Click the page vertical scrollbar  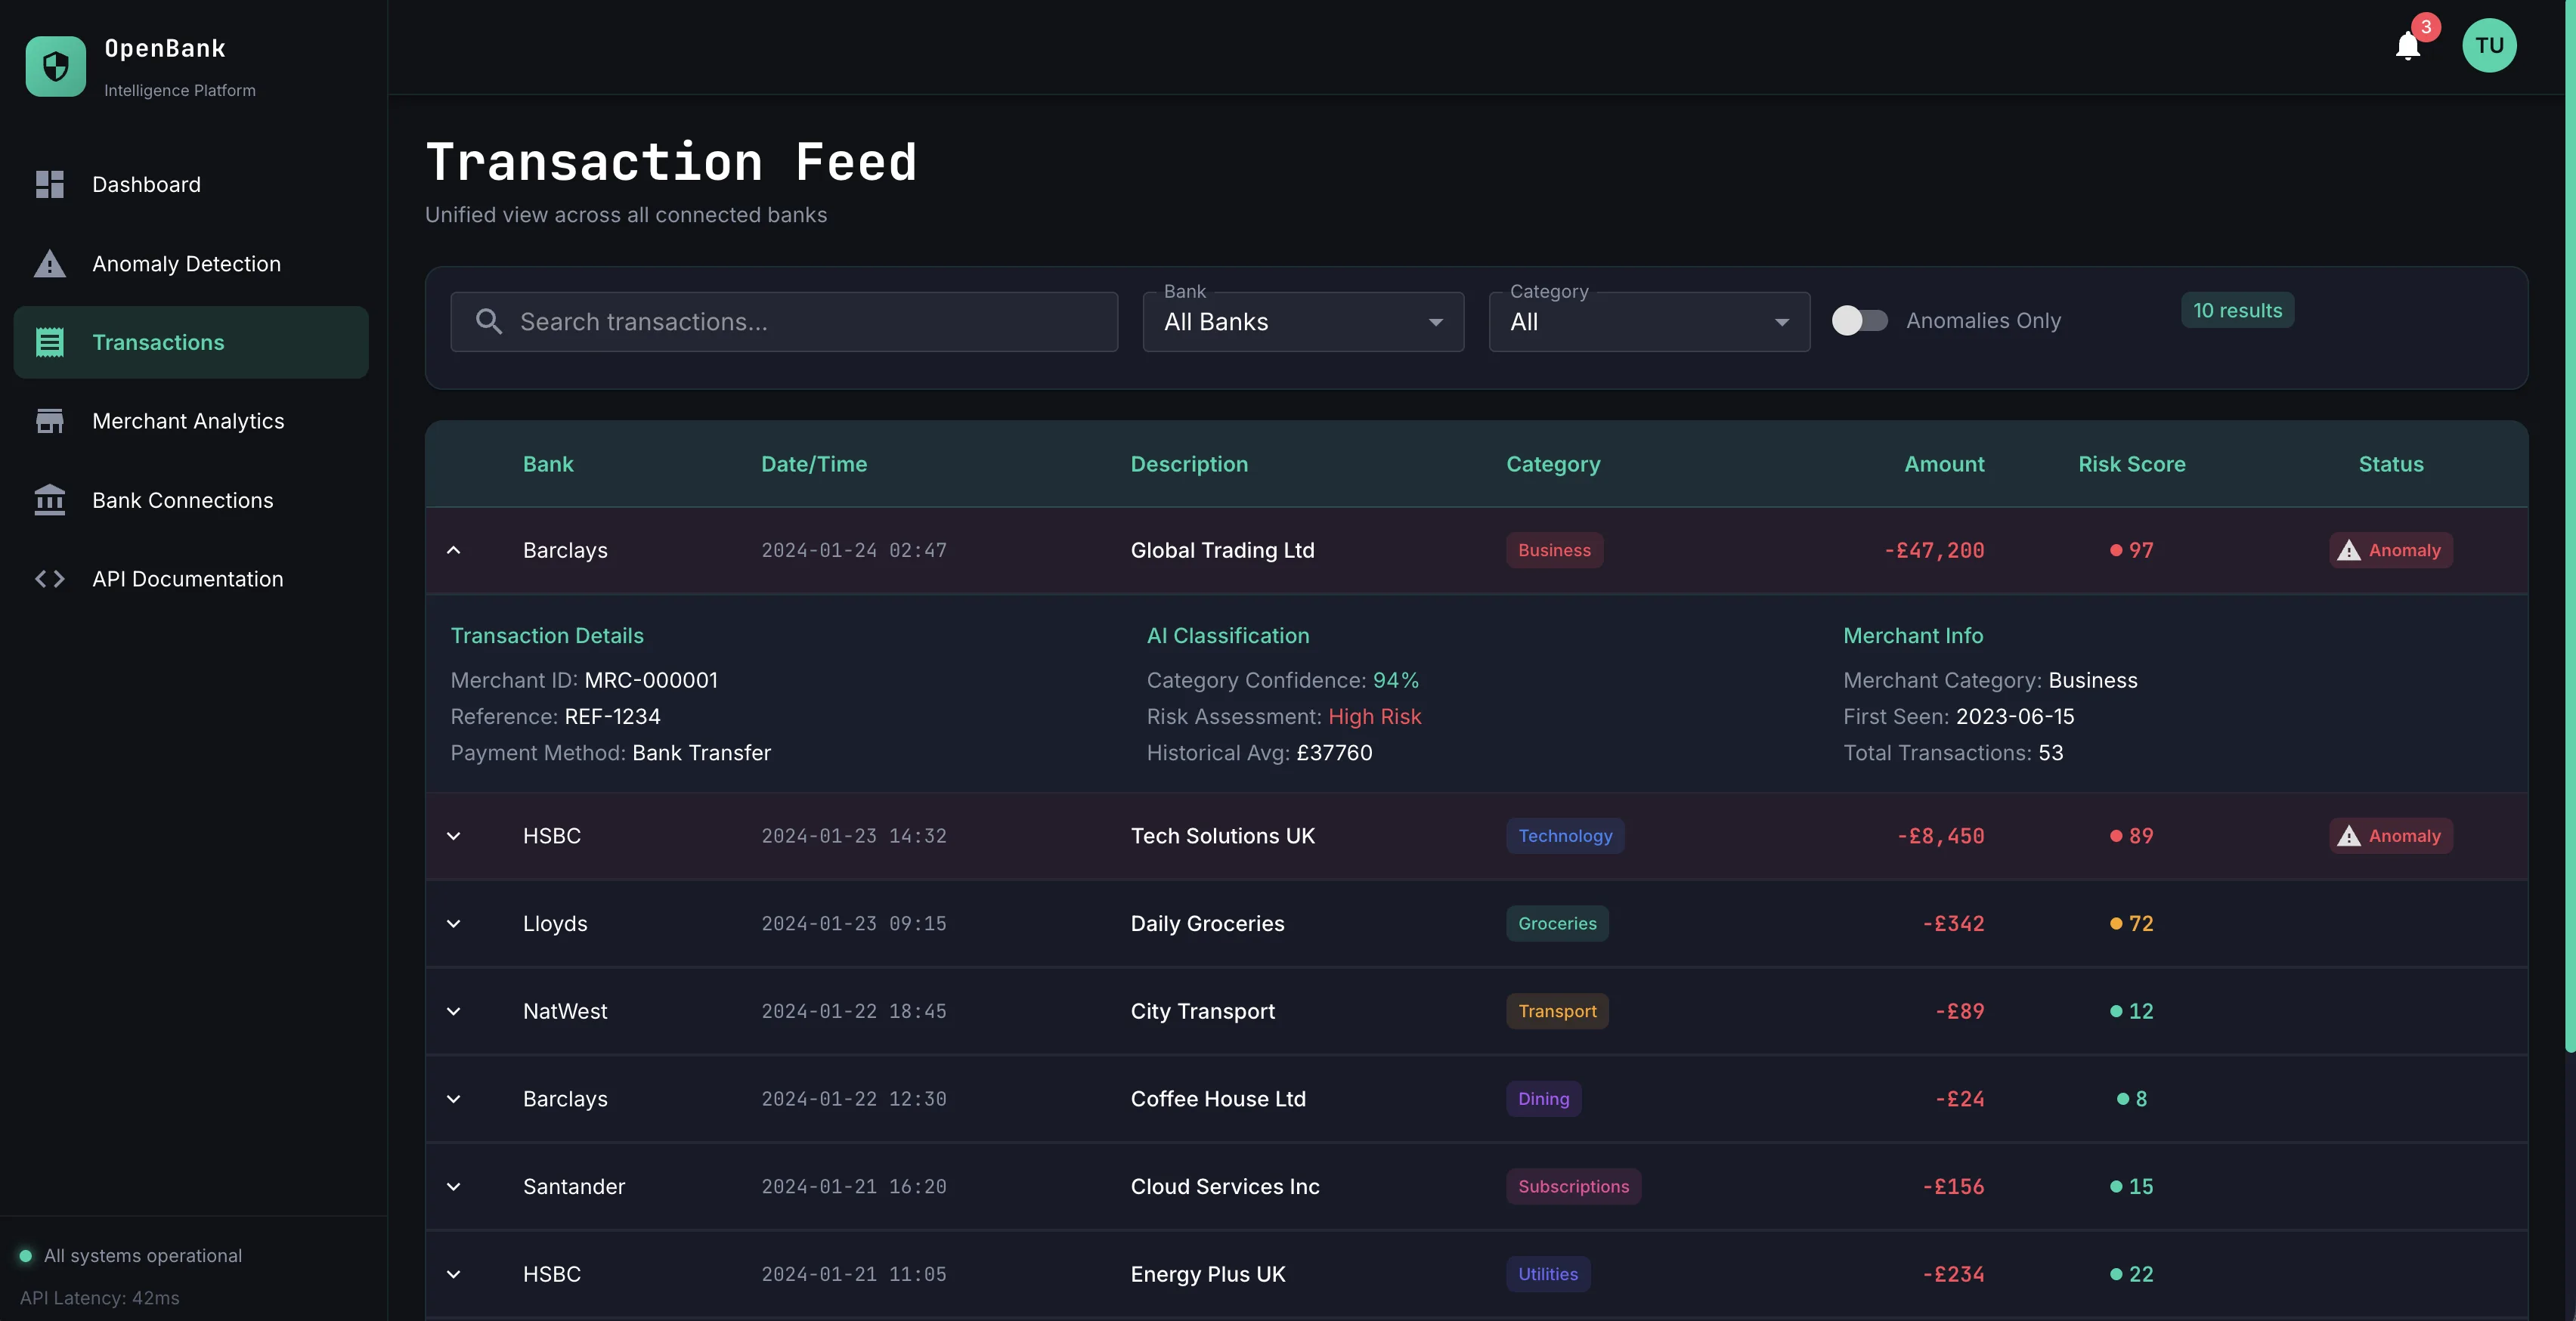pyautogui.click(x=2569, y=525)
